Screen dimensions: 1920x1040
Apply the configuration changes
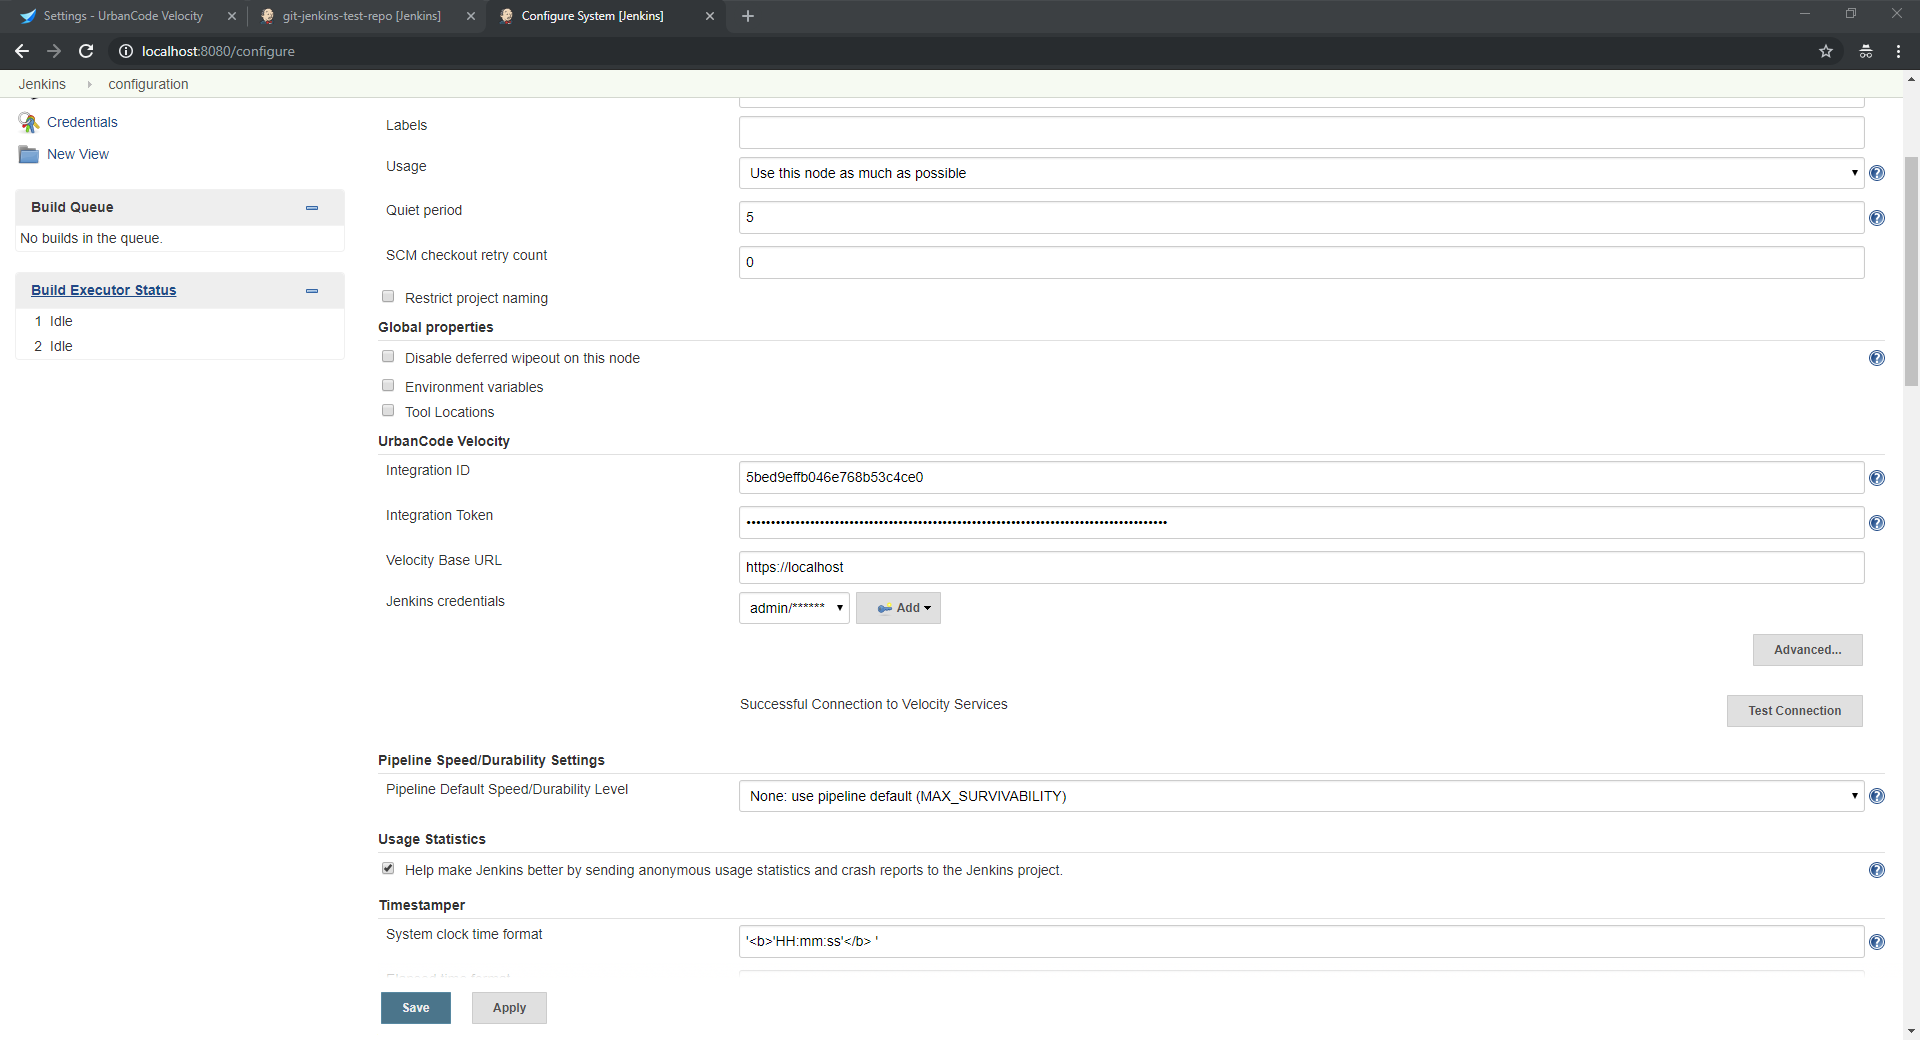(x=509, y=1007)
